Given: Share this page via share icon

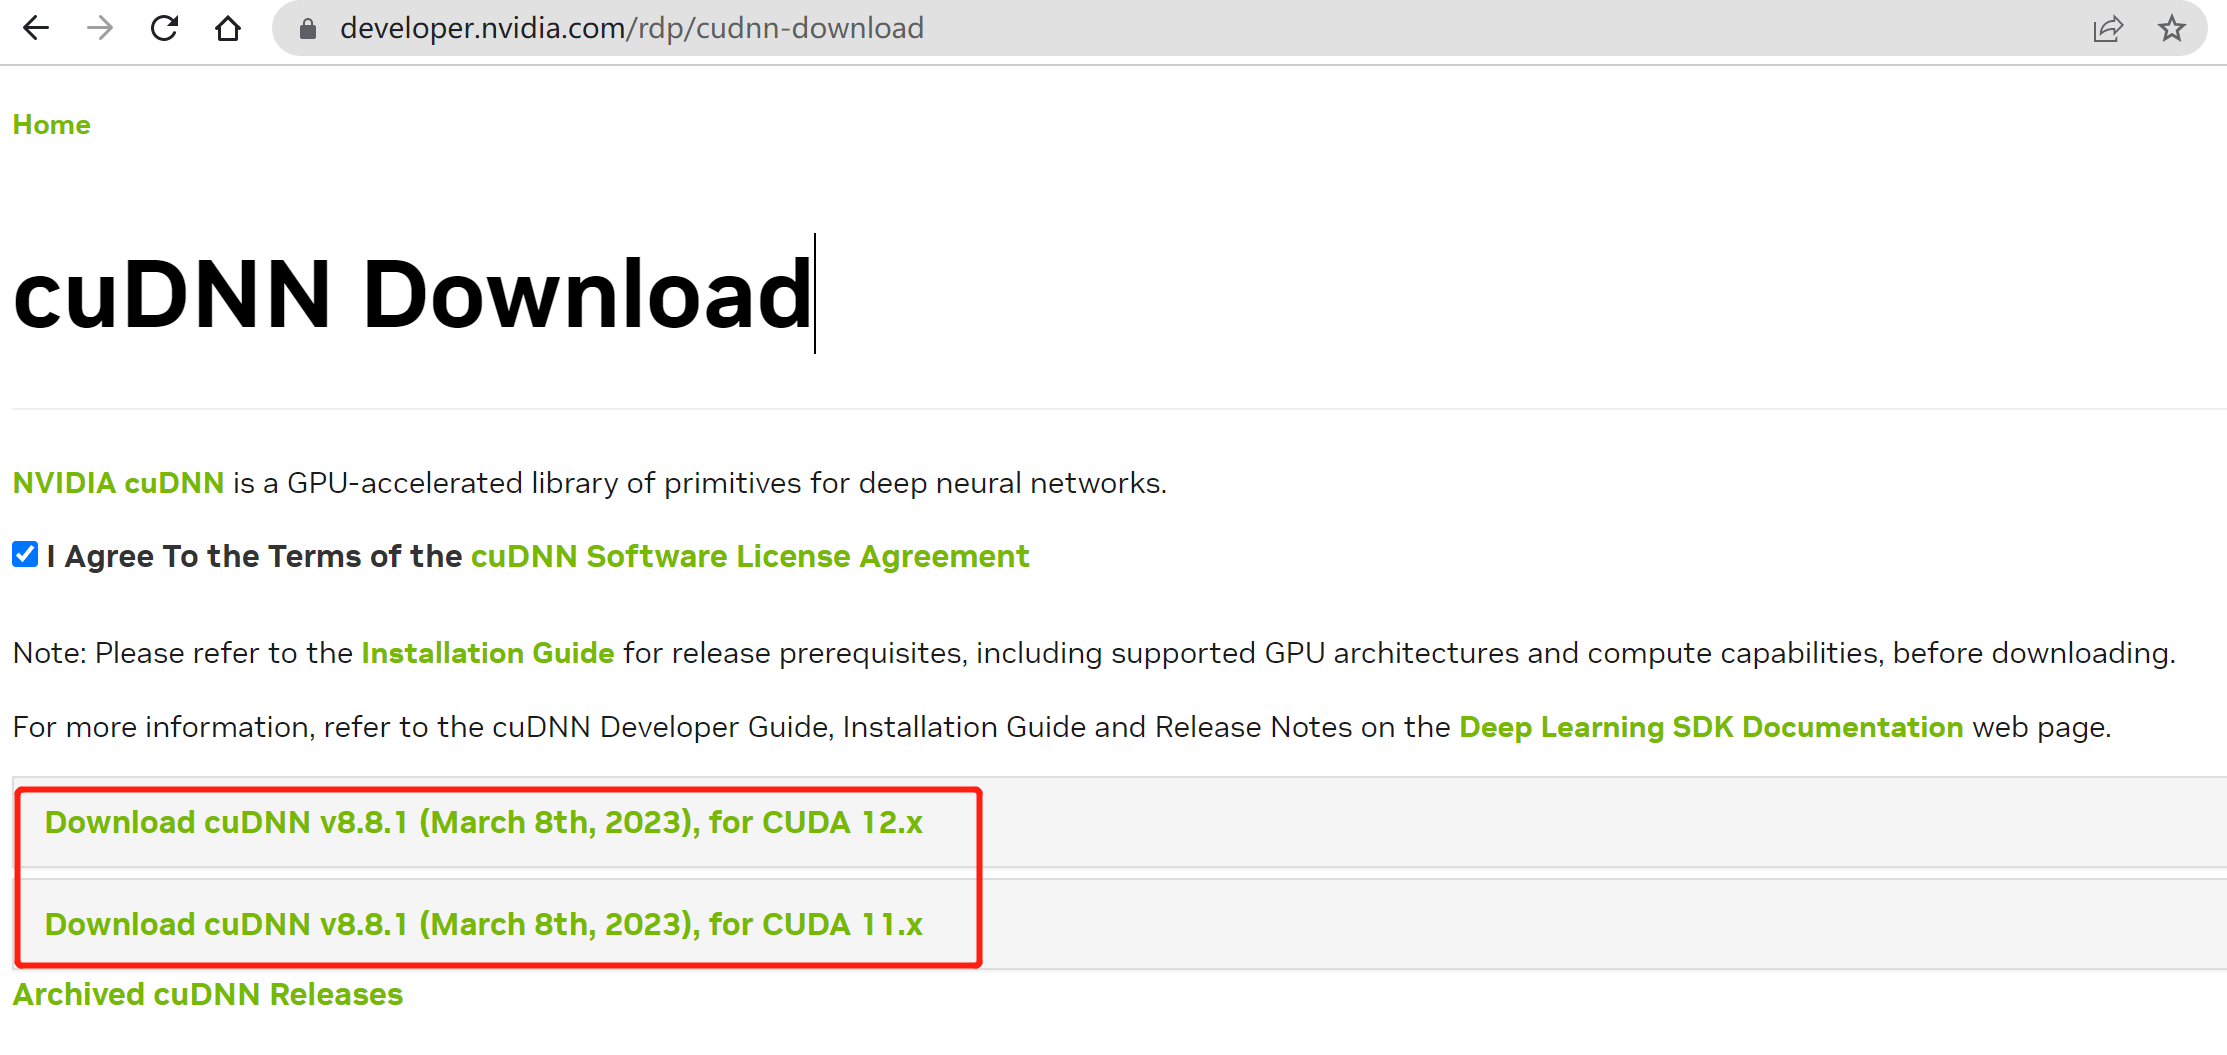Looking at the screenshot, I should [2107, 29].
